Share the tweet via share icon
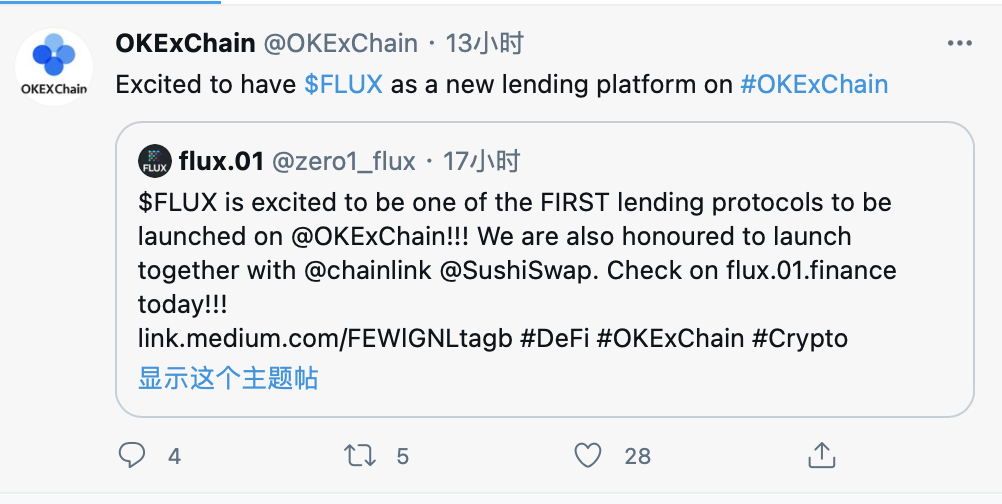This screenshot has width=1002, height=504. coord(821,455)
